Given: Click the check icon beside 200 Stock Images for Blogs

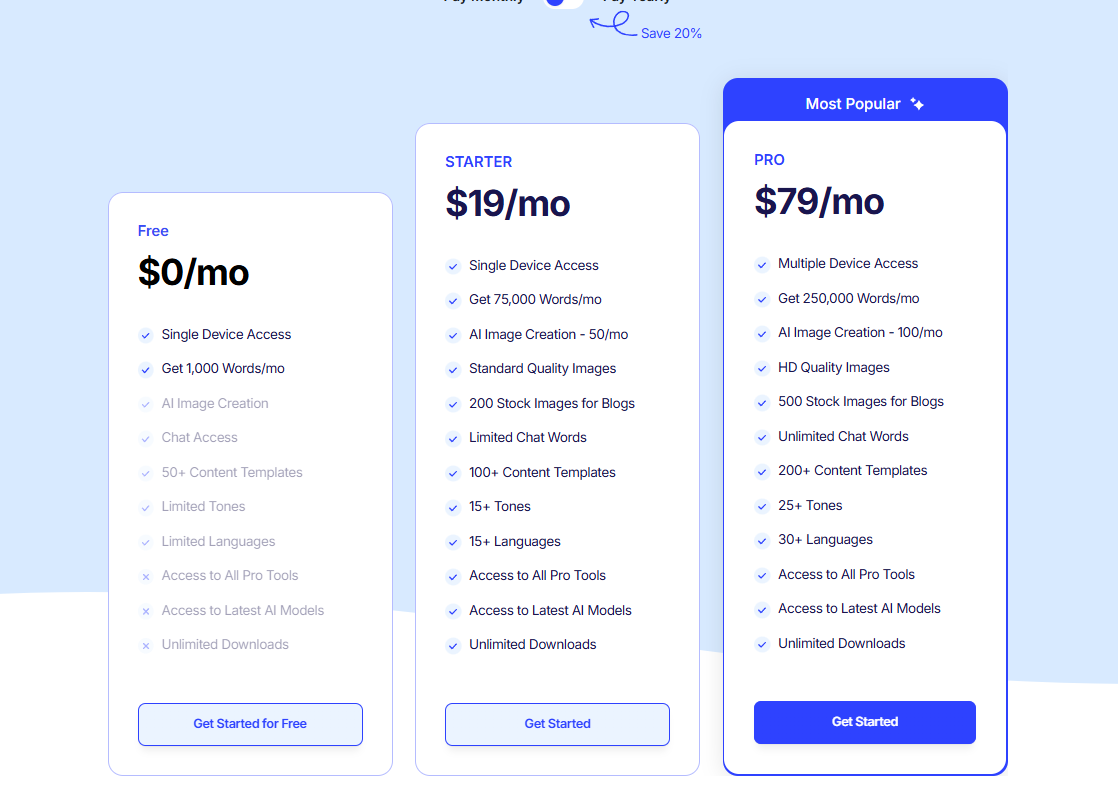Looking at the screenshot, I should 453,404.
